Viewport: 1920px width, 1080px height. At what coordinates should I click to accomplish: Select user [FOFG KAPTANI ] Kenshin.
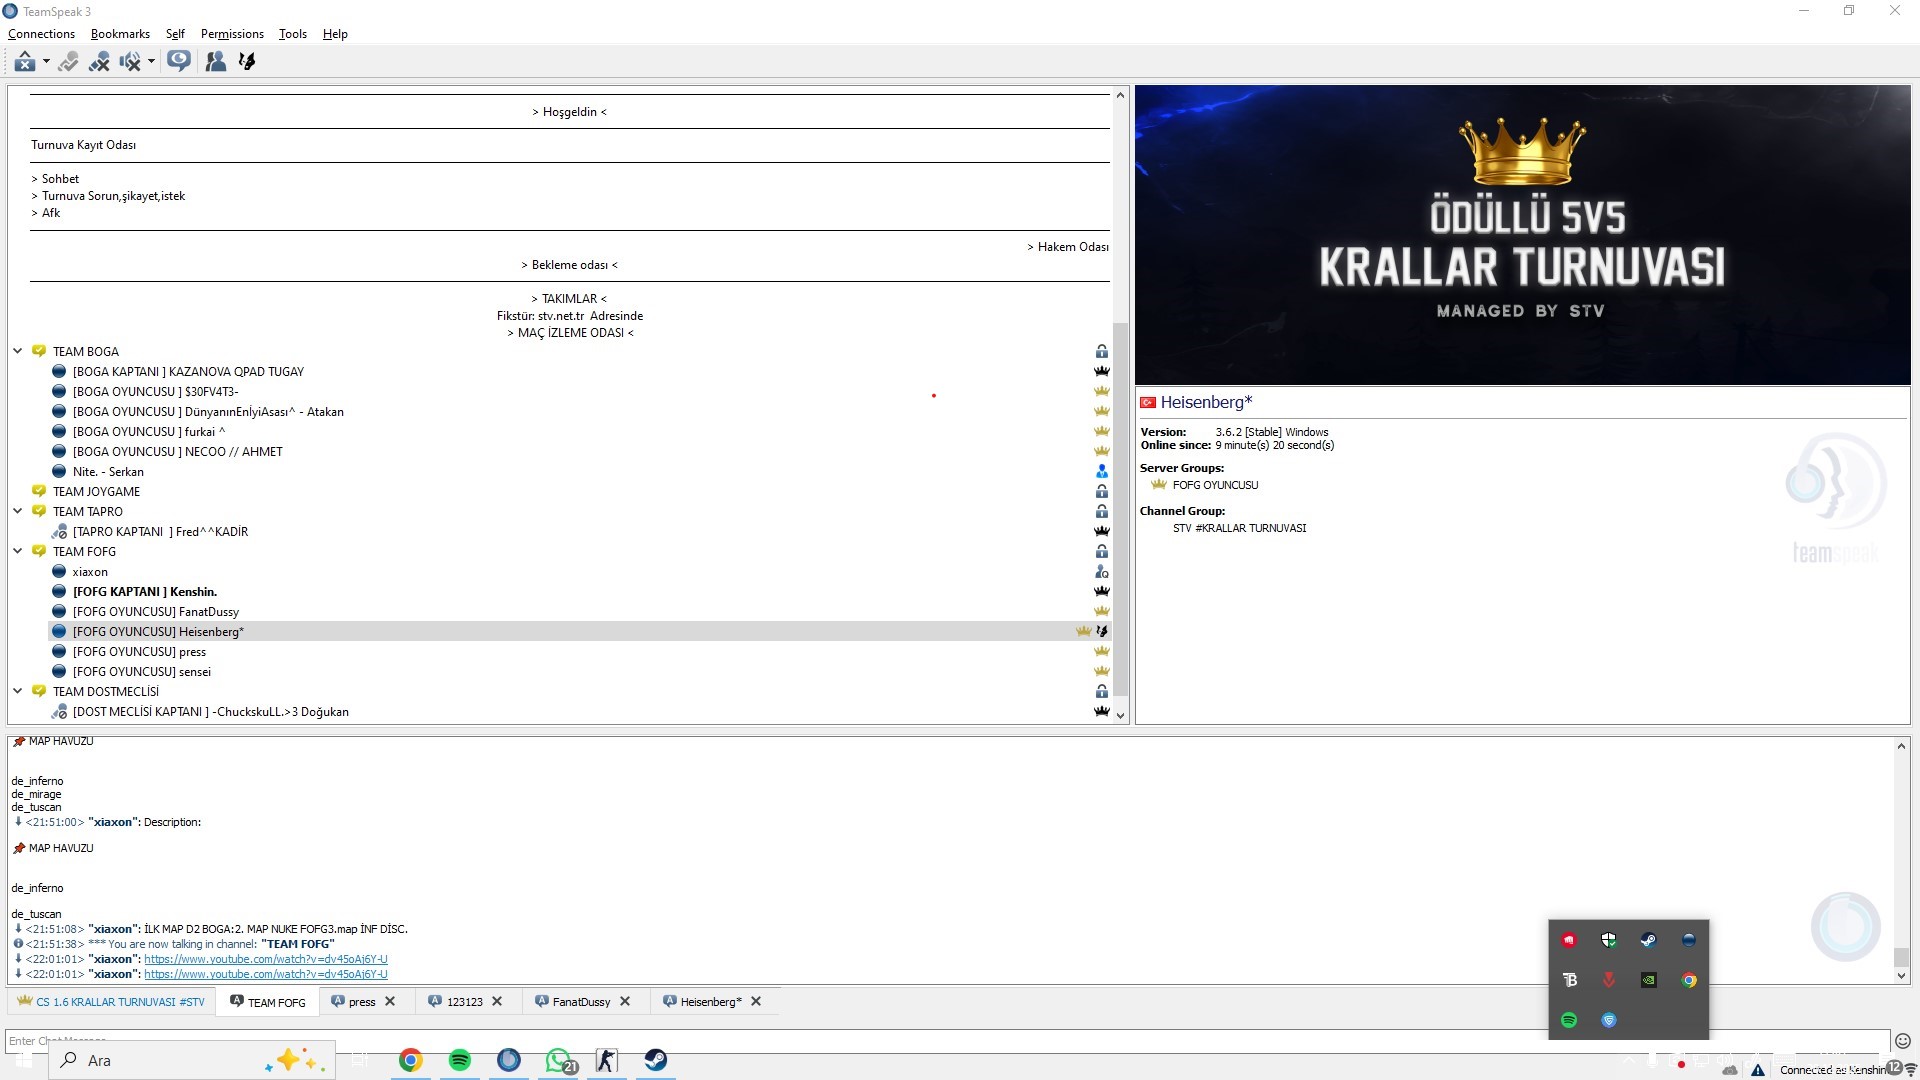click(145, 591)
